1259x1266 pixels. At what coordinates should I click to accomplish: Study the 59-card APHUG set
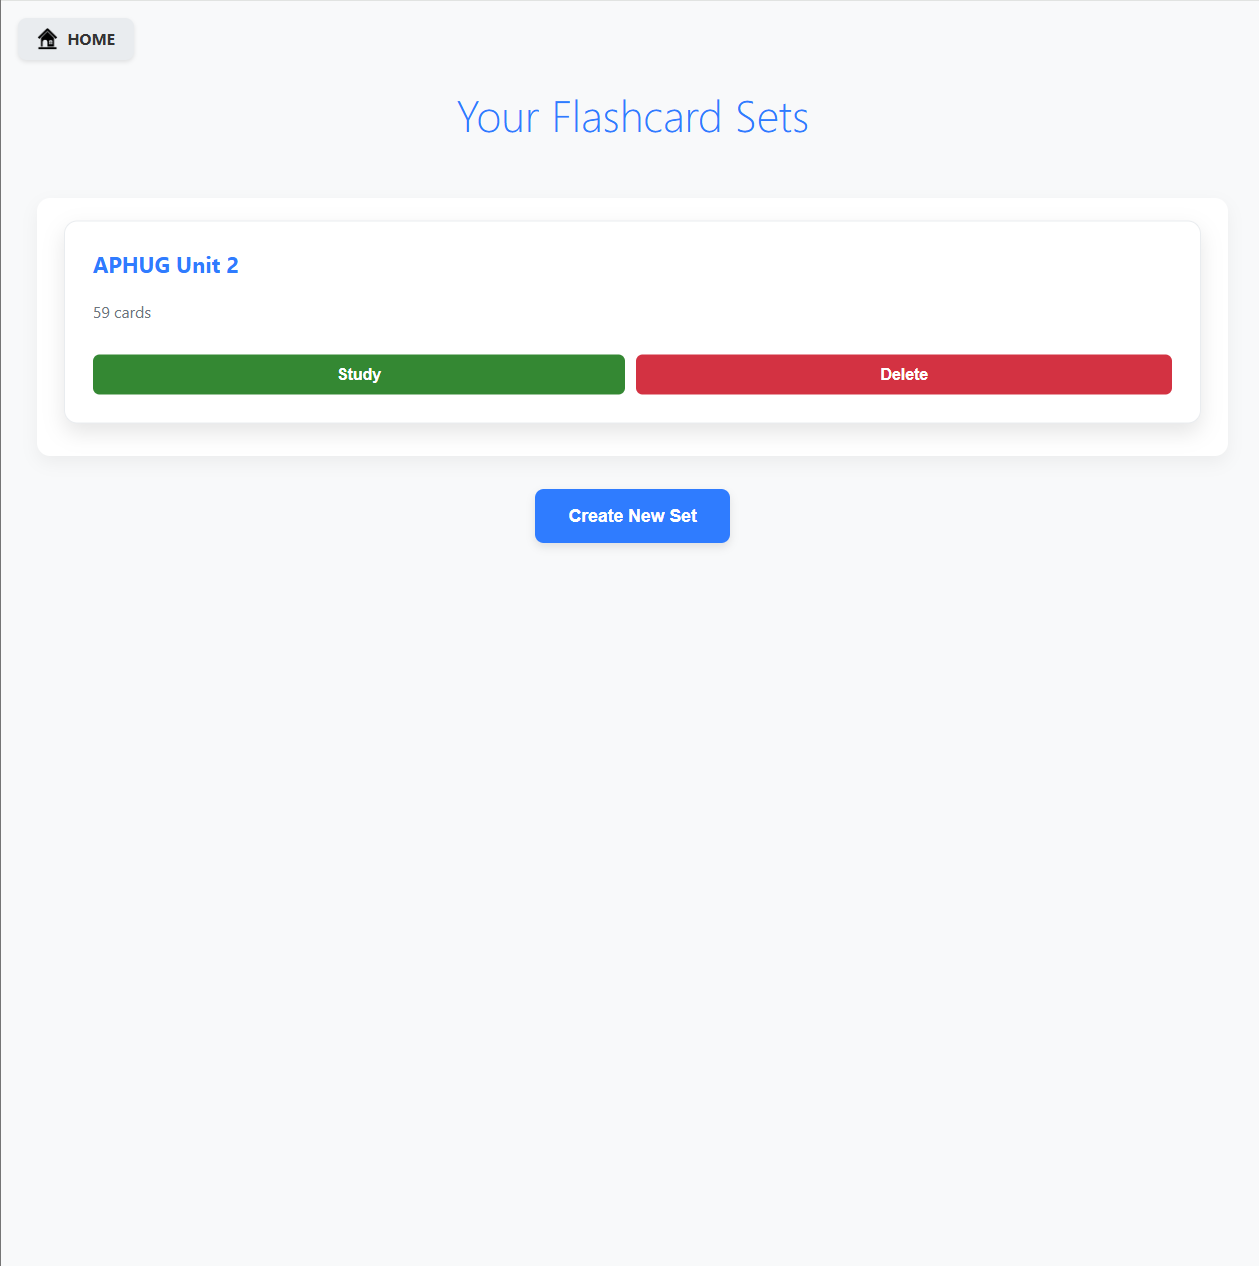pyautogui.click(x=359, y=374)
